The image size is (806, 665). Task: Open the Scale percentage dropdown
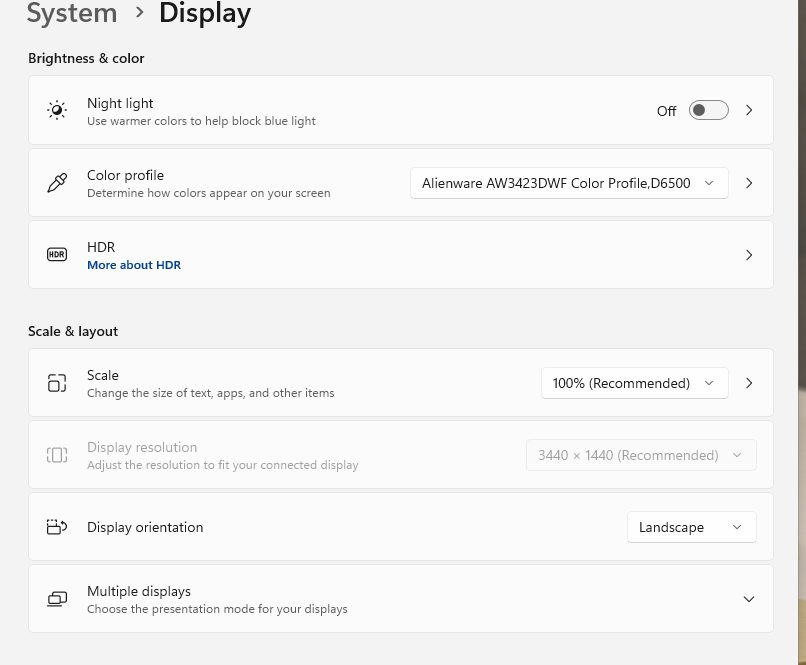tap(634, 383)
